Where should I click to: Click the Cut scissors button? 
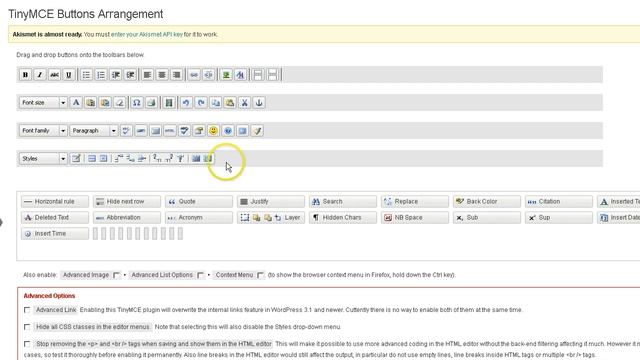click(x=244, y=102)
